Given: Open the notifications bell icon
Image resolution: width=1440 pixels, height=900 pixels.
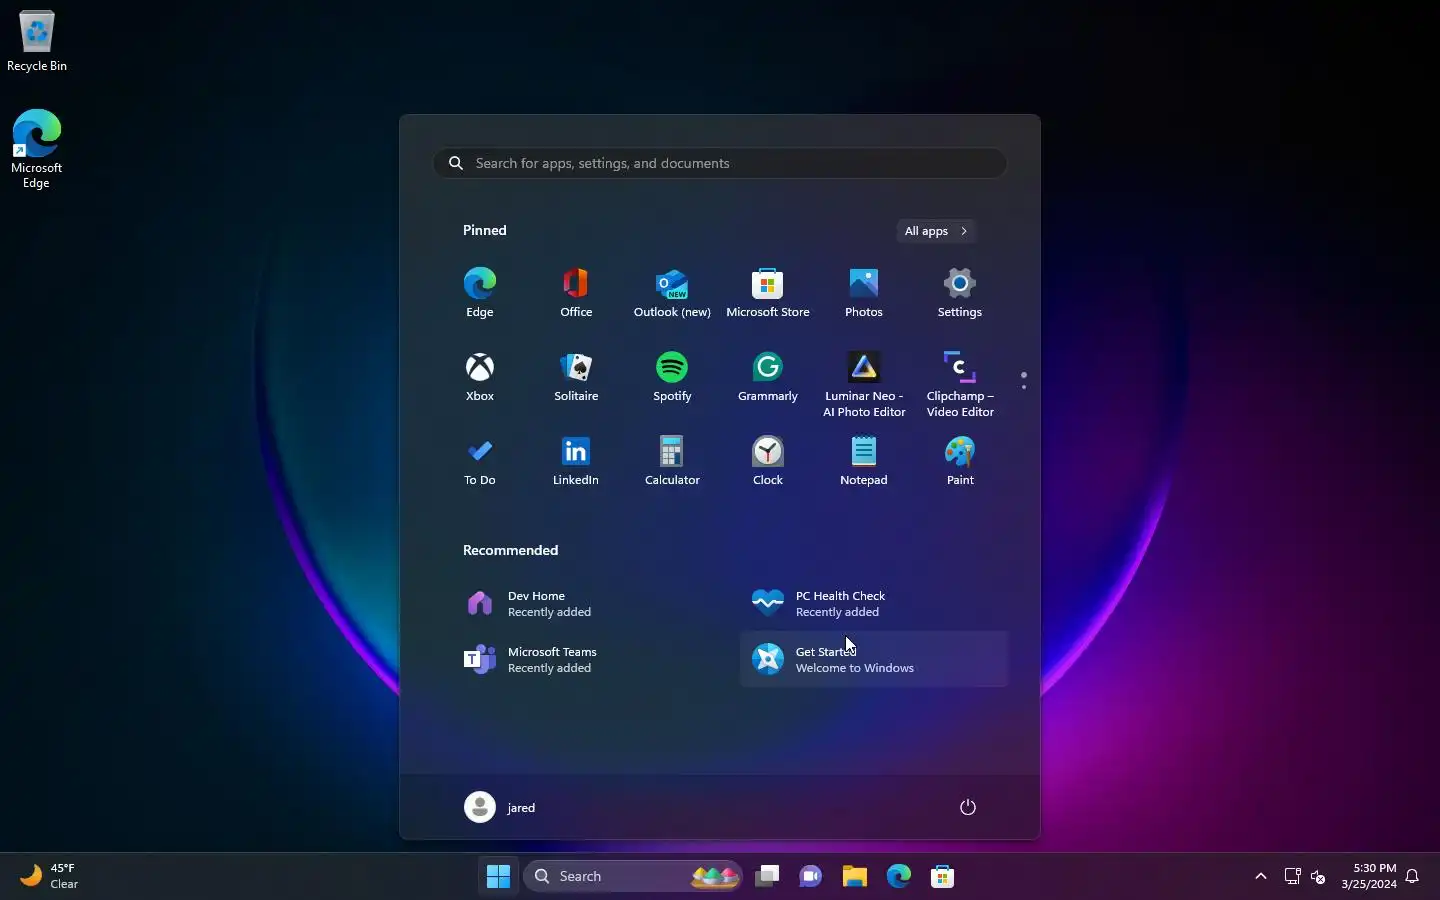Looking at the screenshot, I should [1414, 877].
